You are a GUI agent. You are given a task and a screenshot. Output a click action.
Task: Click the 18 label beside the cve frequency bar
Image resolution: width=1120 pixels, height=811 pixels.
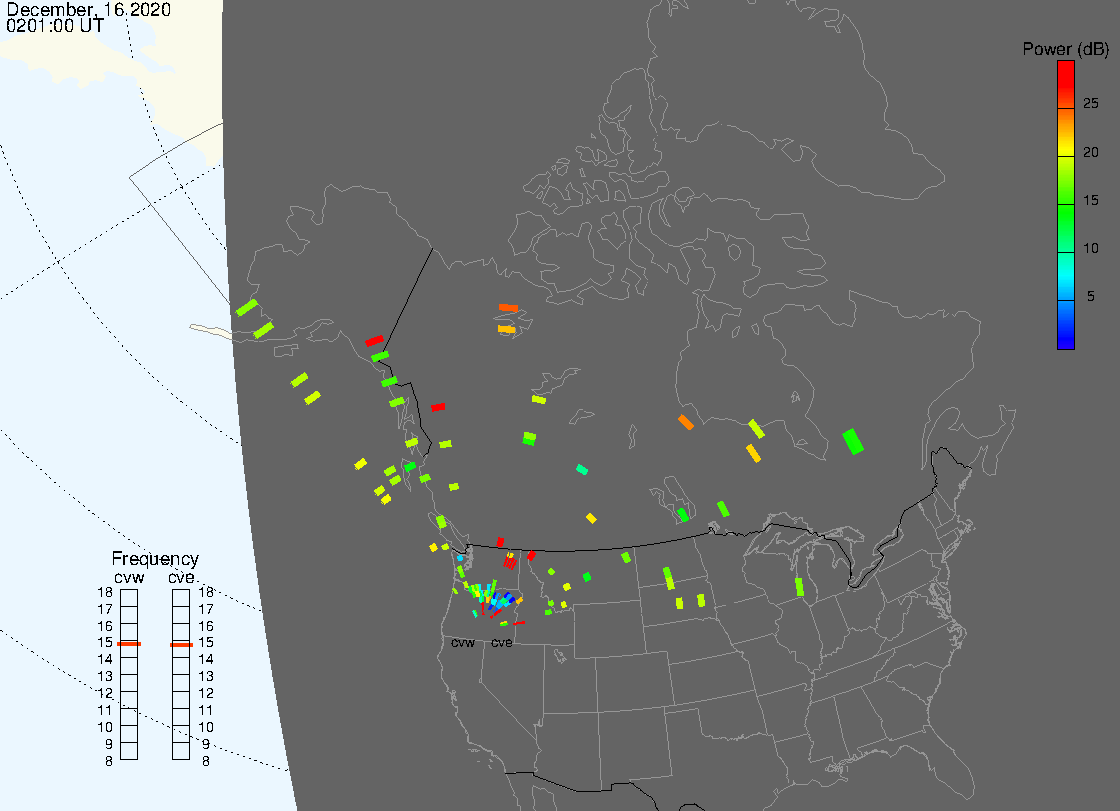[206, 592]
